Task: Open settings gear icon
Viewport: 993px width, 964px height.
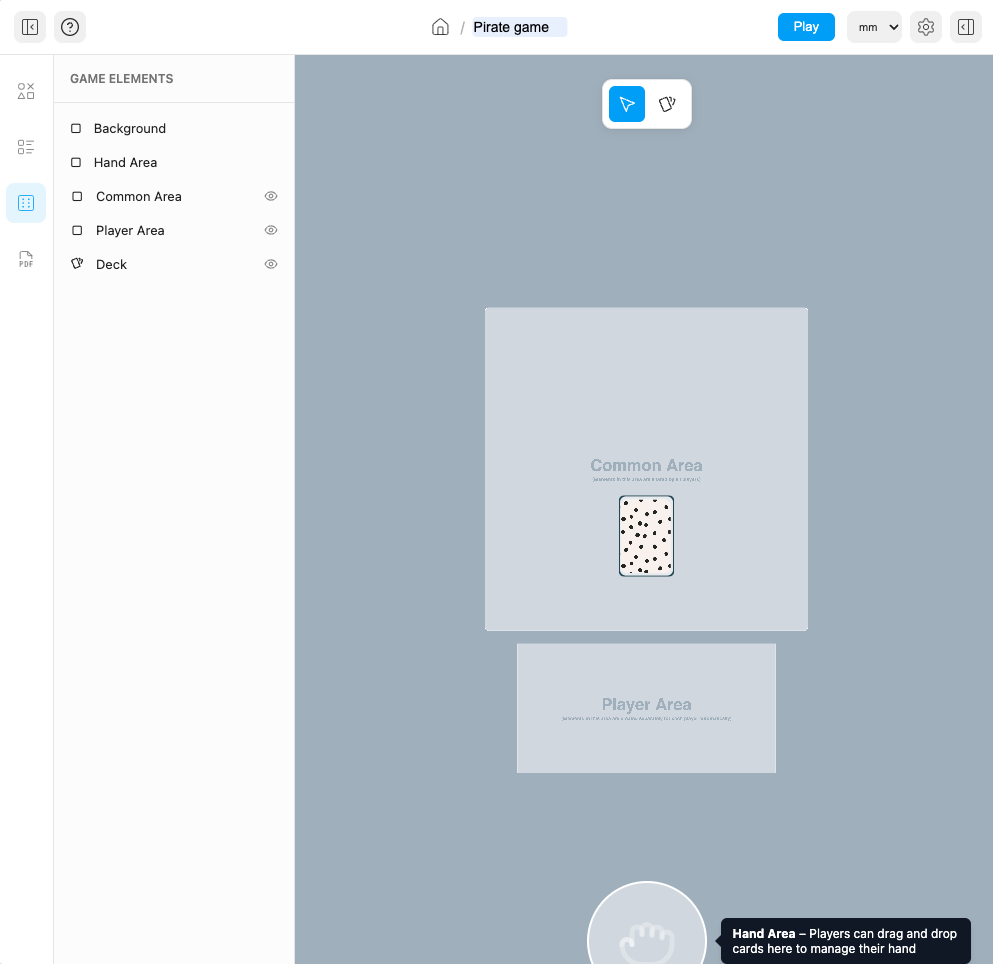Action: click(925, 27)
